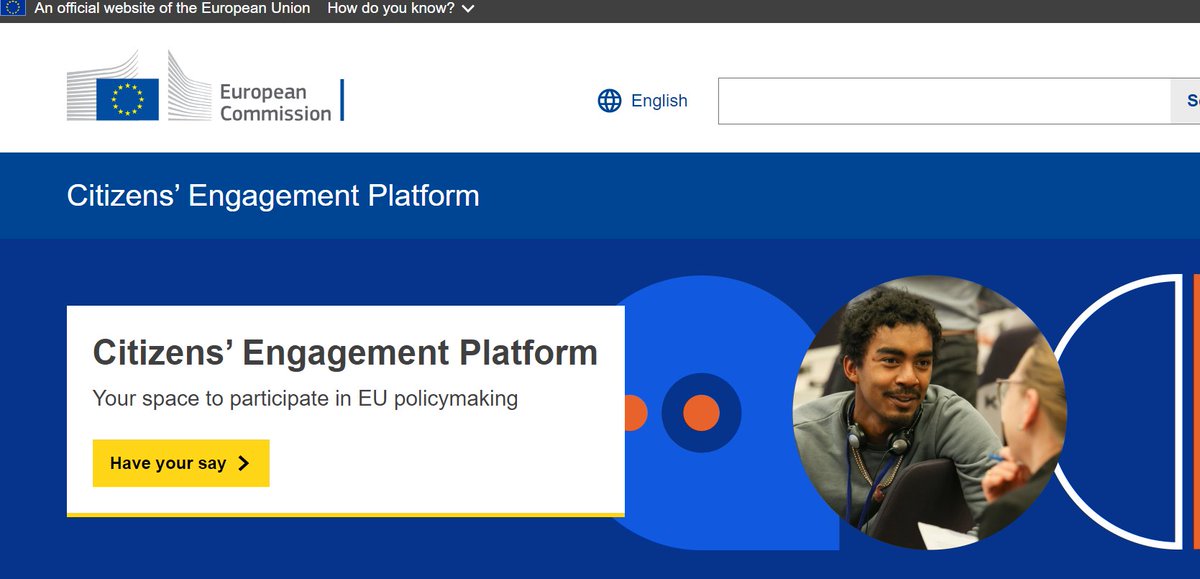Click the 'Have your say' button
1200x579 pixels.
coord(181,463)
